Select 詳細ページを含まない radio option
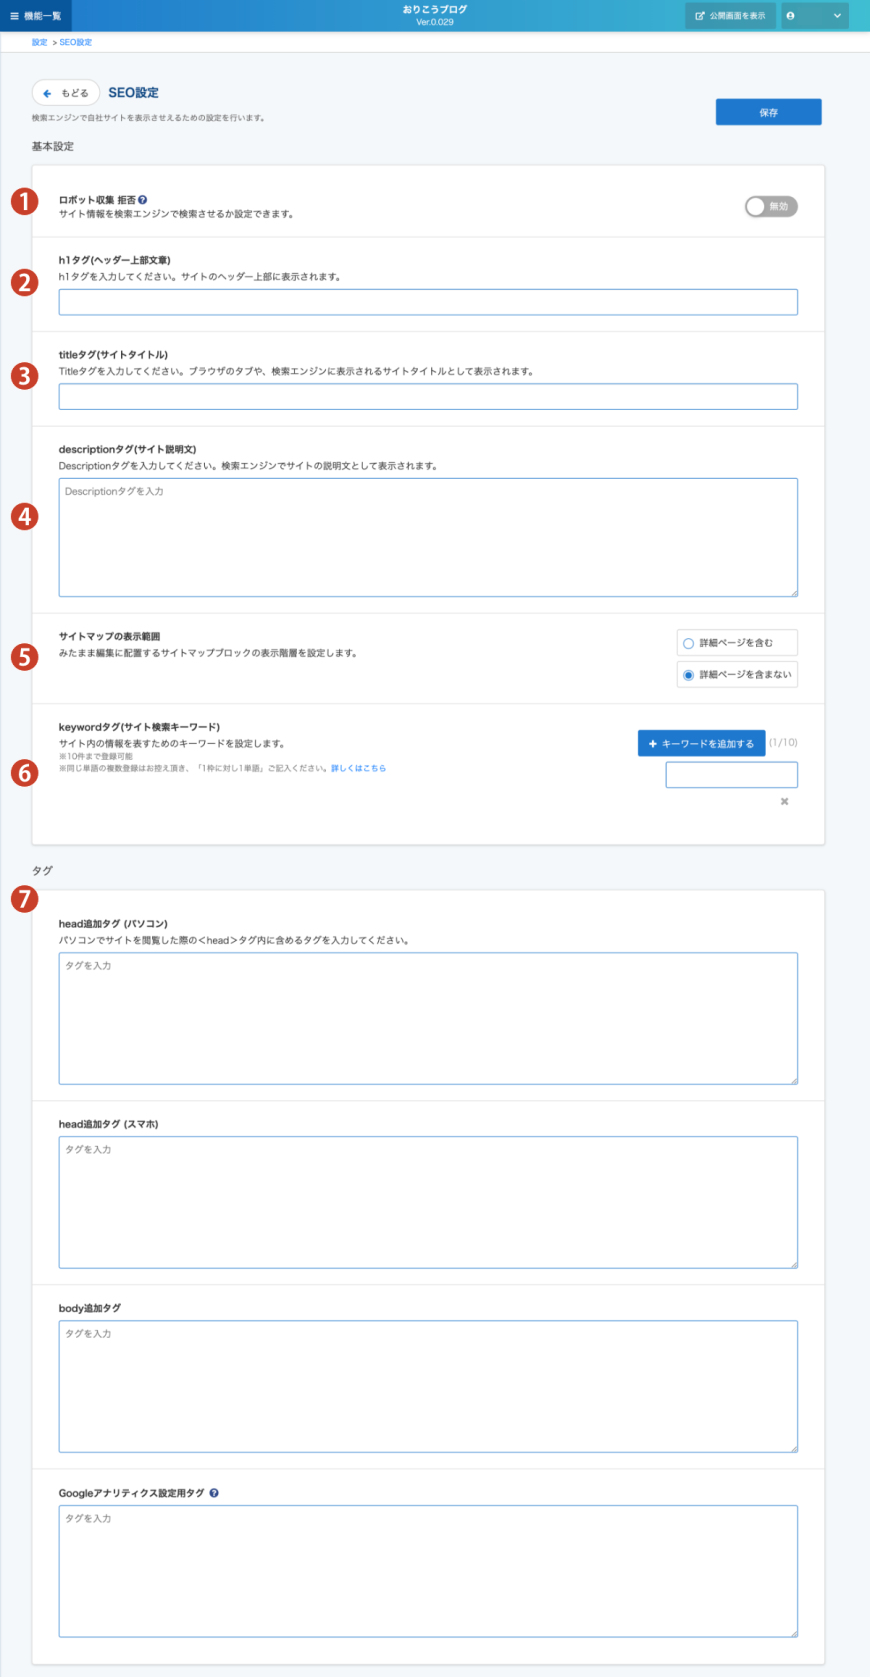870x1677 pixels. coord(688,675)
